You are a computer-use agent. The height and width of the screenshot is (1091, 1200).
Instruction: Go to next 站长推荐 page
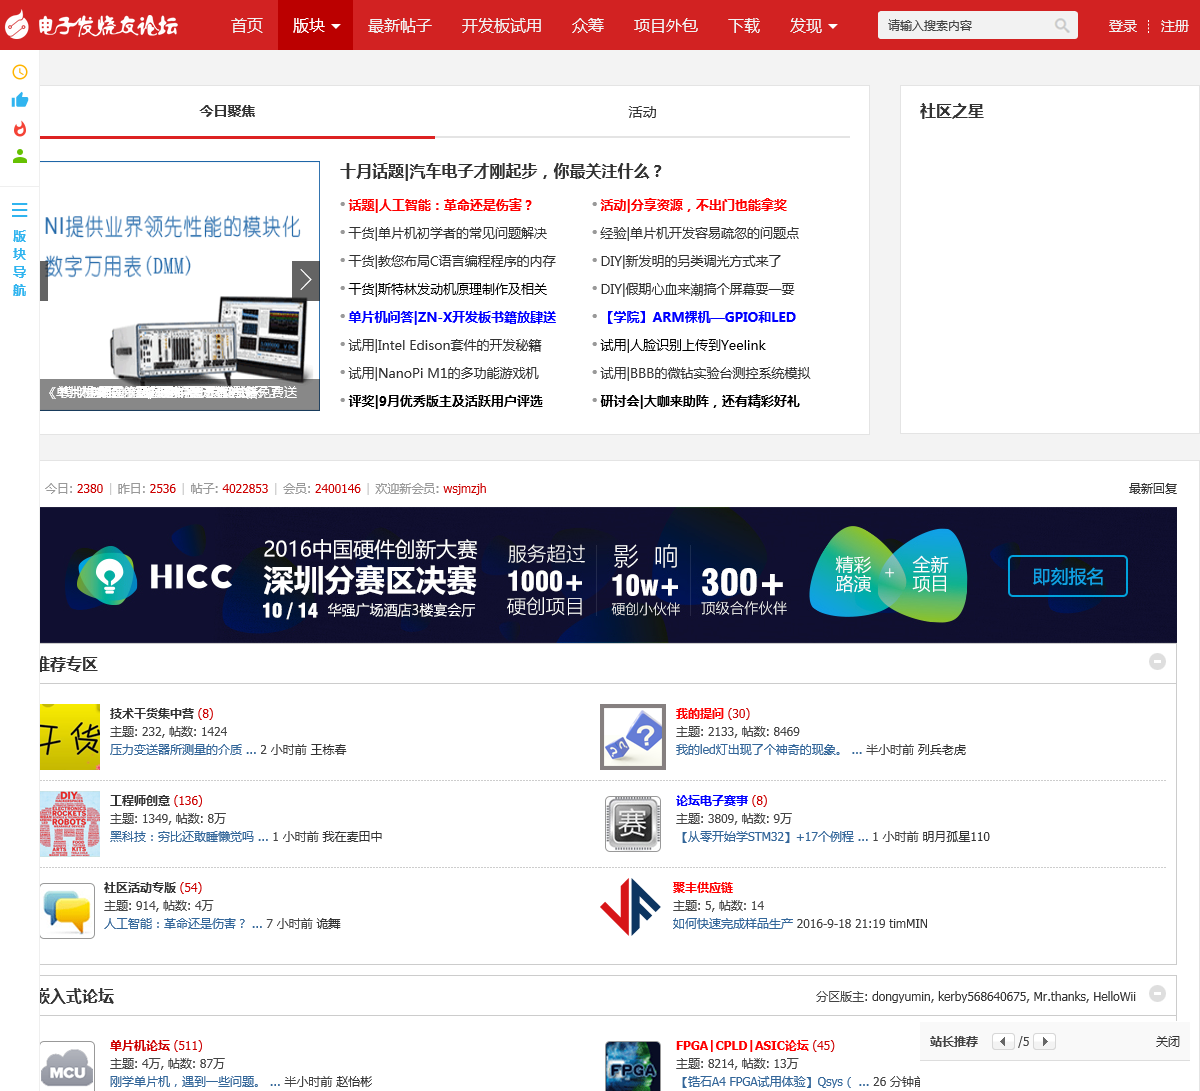tap(1045, 1041)
